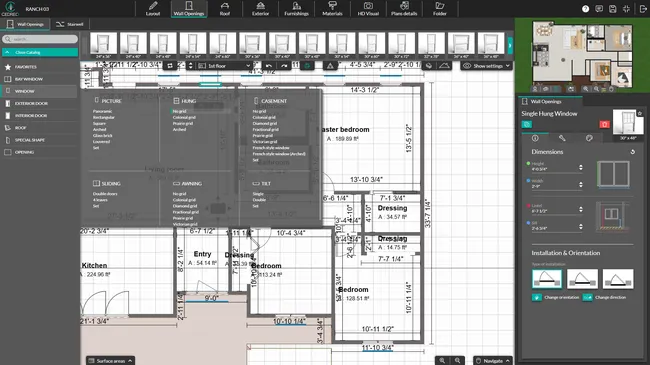Open the Folder tool

coord(440,9)
